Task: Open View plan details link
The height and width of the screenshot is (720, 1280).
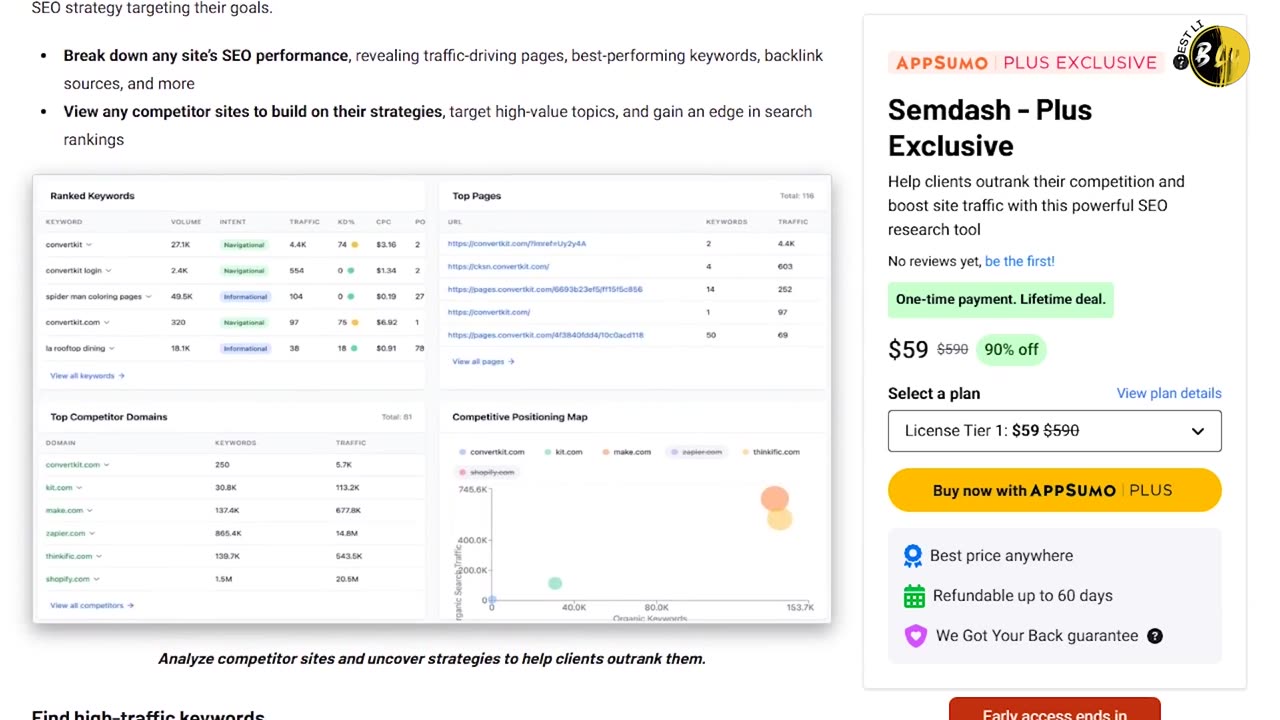Action: [1169, 393]
